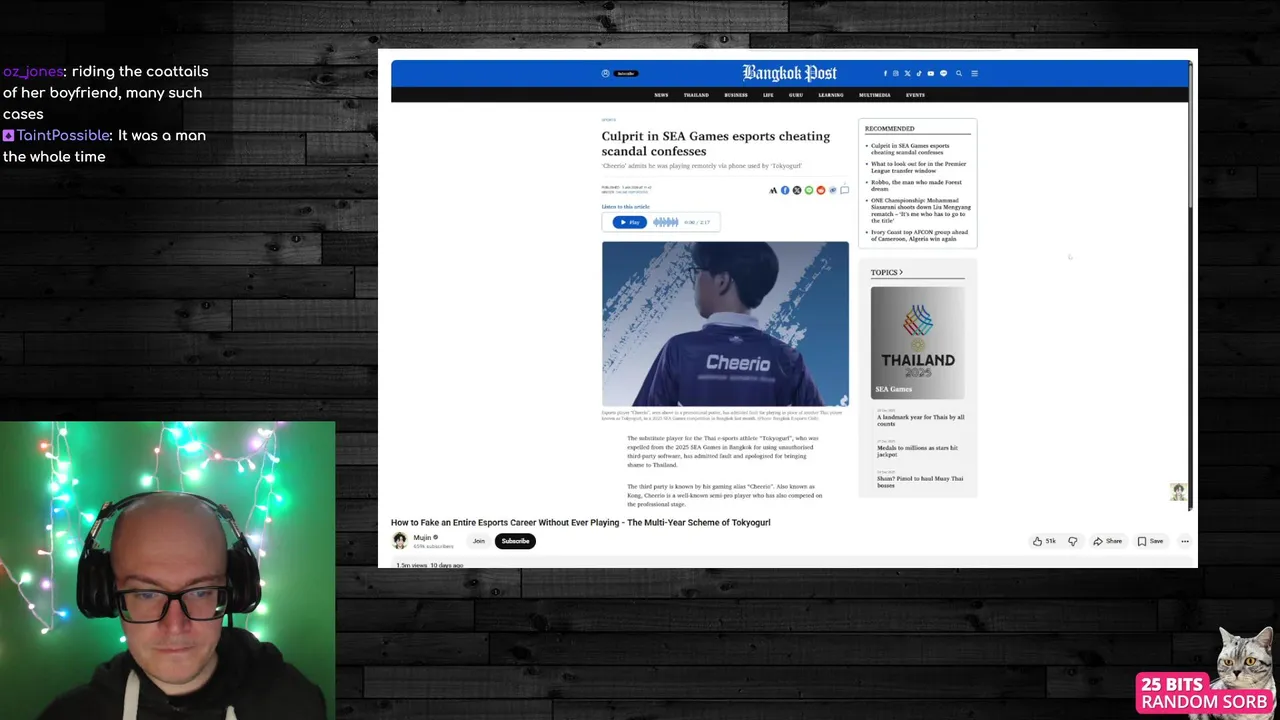The height and width of the screenshot is (720, 1280).
Task: Share the article on Facebook
Action: click(785, 190)
